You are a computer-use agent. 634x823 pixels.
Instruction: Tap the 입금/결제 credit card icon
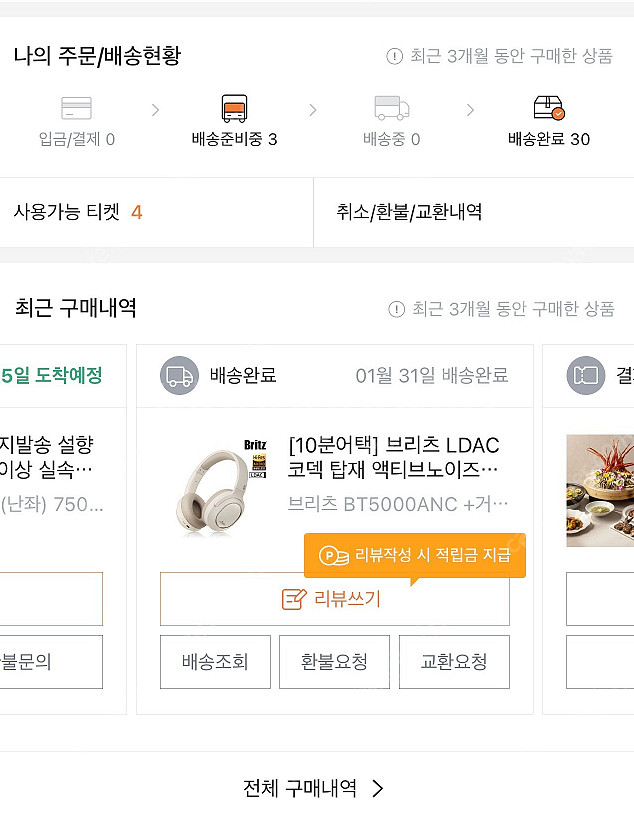76,108
